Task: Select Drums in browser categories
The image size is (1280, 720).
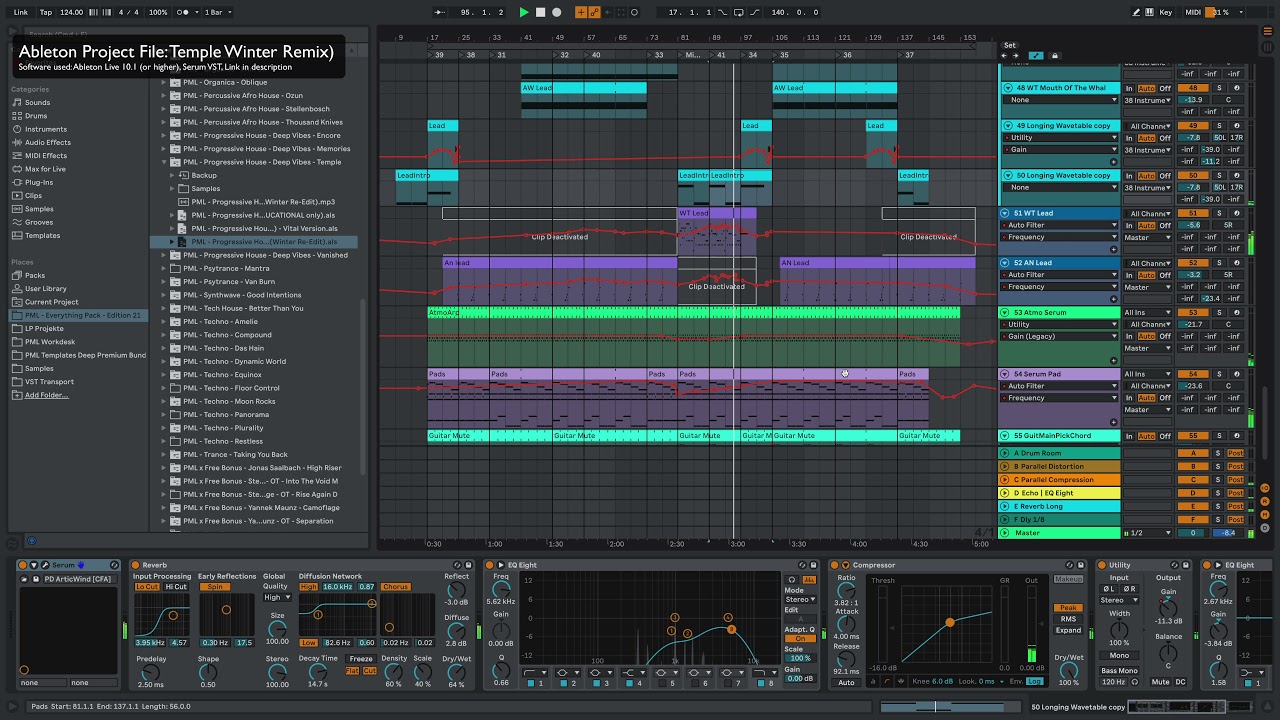Action: pos(36,116)
